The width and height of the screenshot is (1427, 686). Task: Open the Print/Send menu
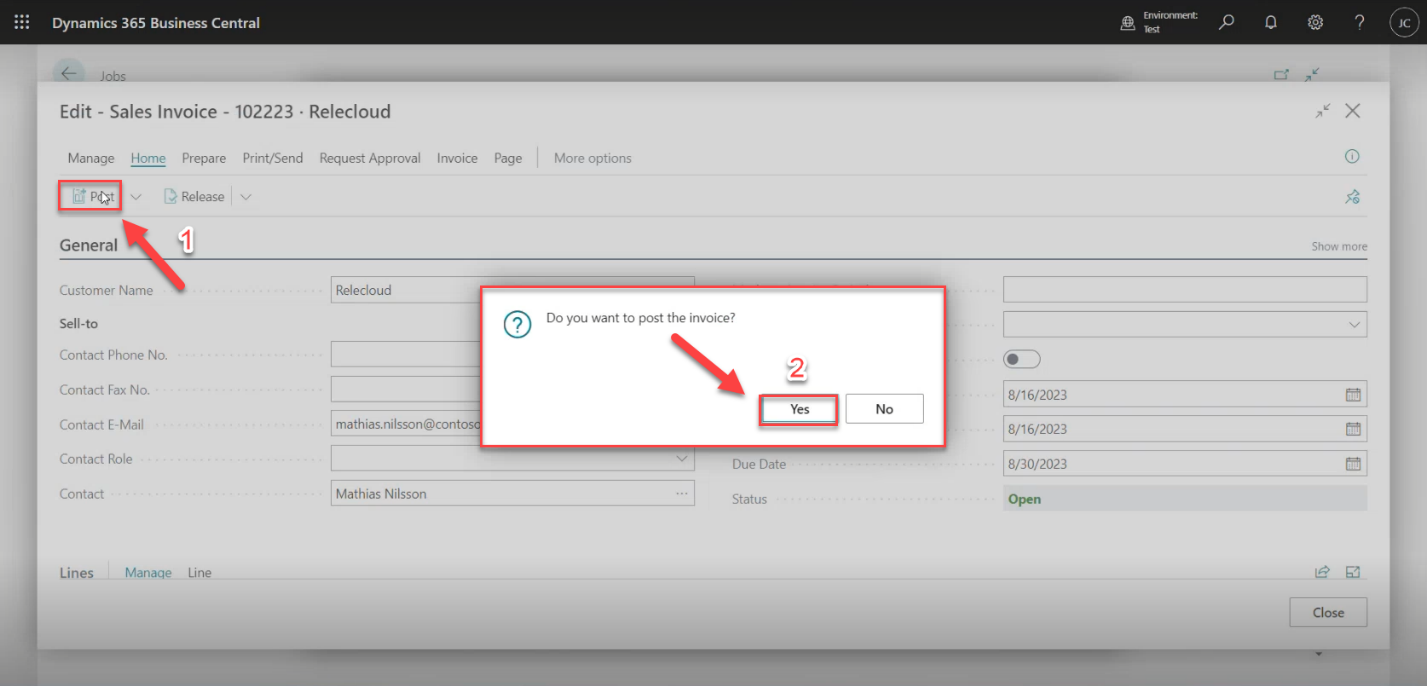click(272, 158)
